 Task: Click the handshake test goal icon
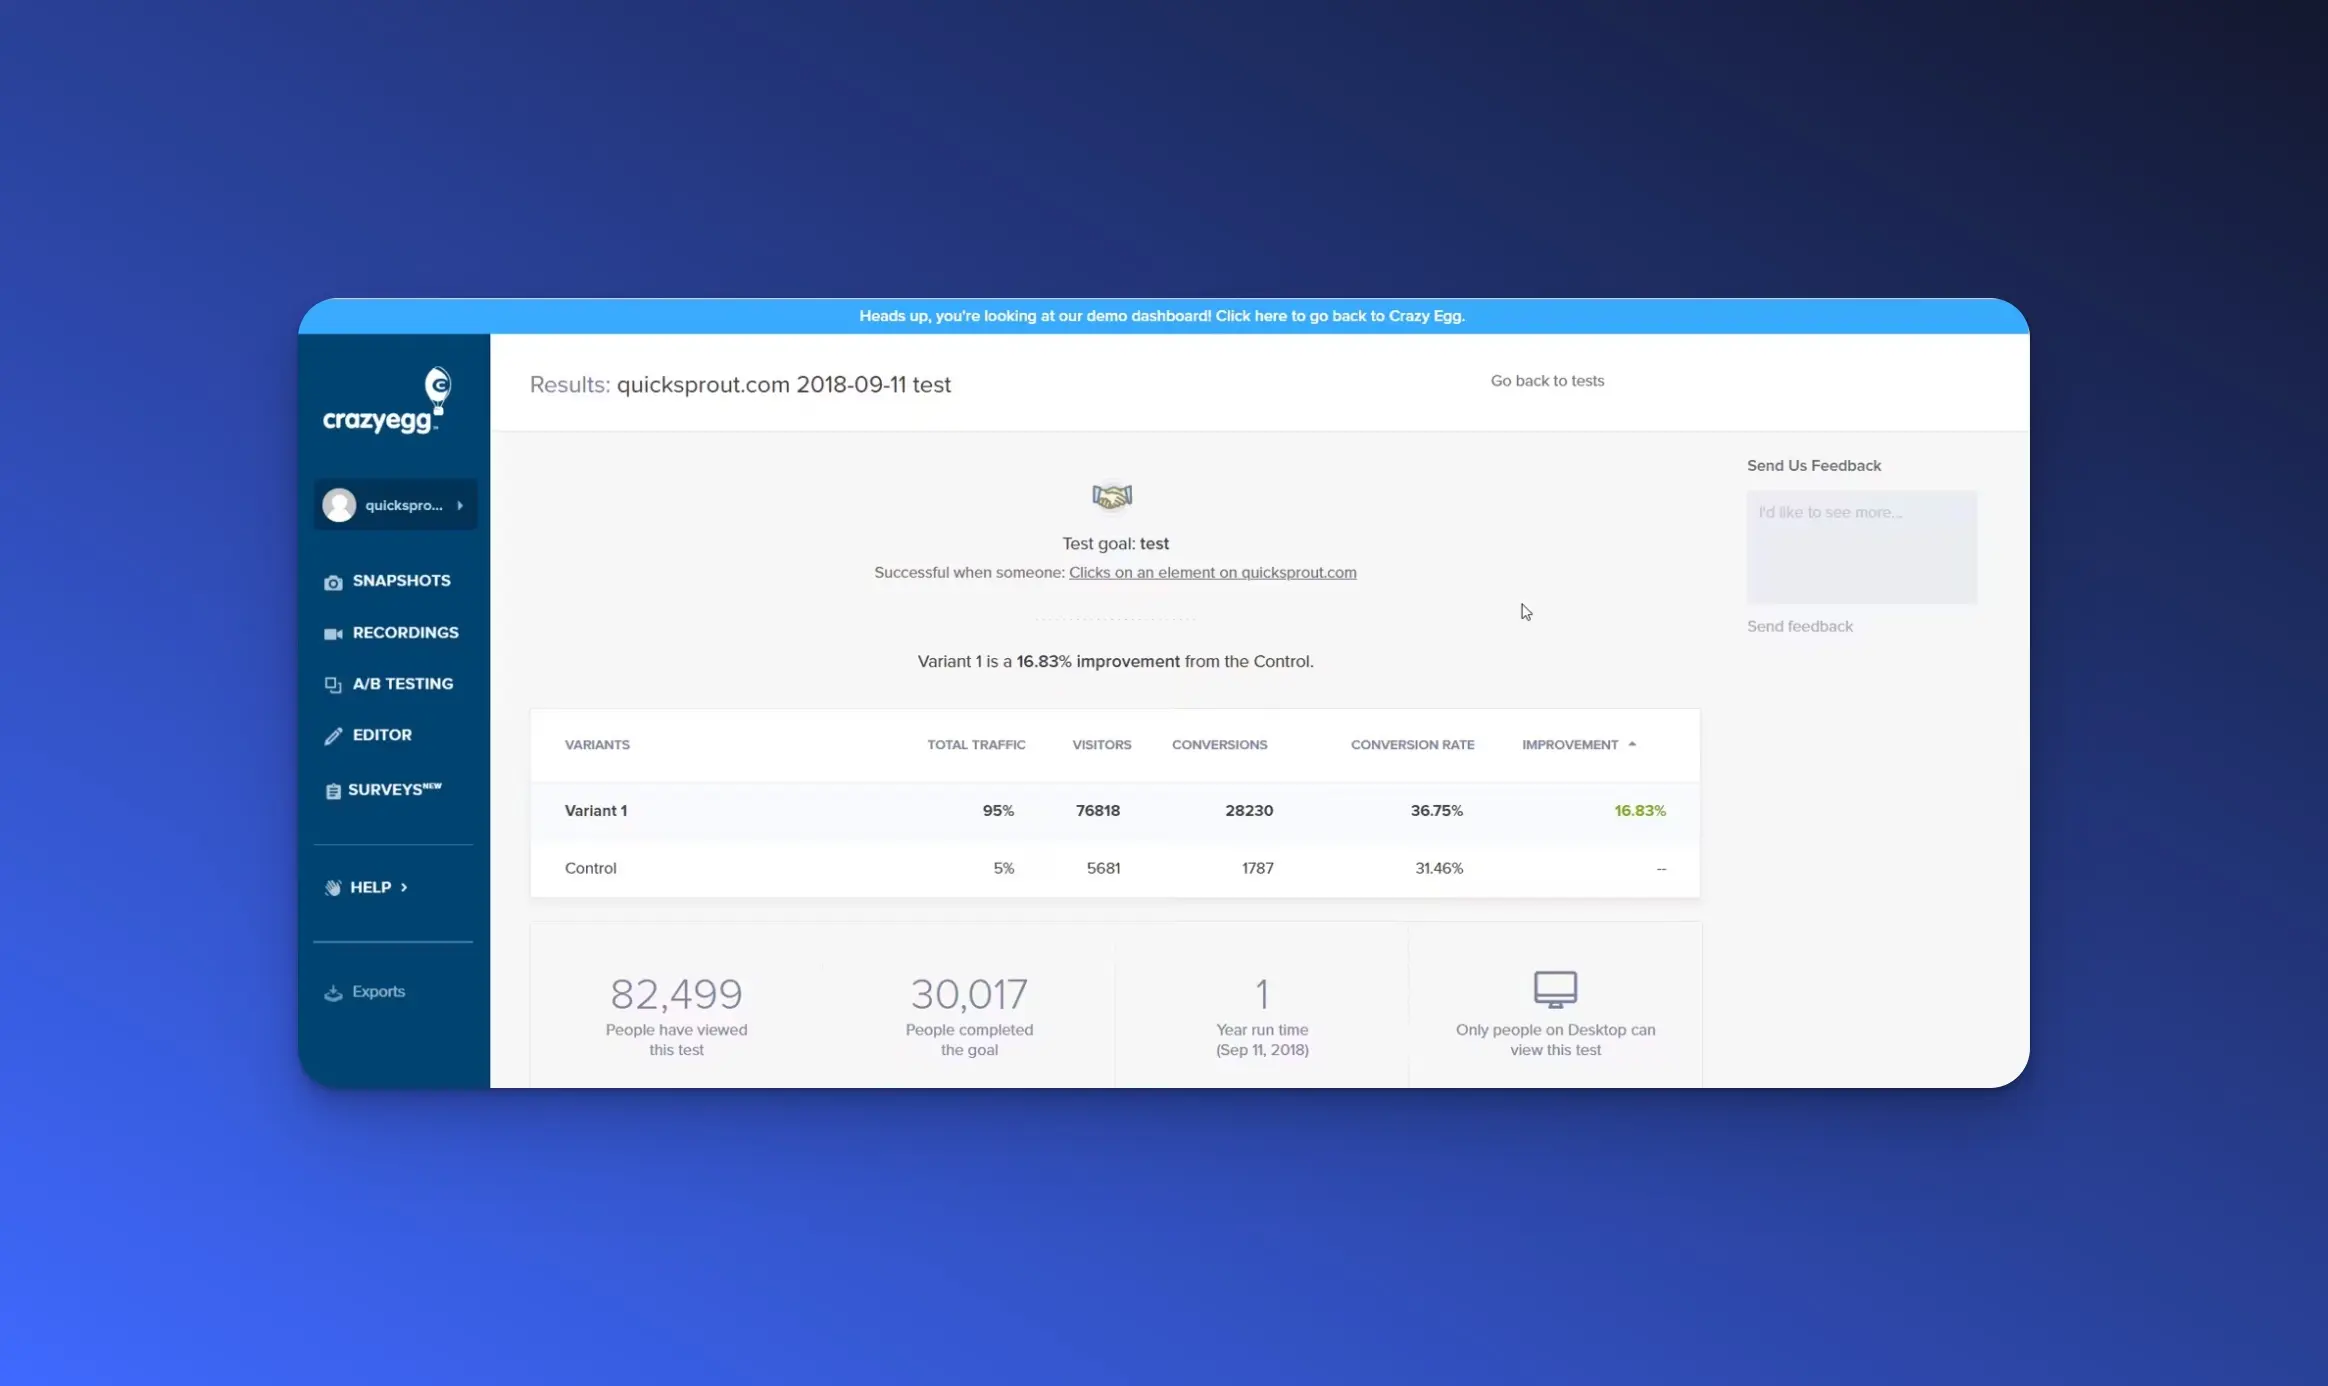click(1112, 496)
